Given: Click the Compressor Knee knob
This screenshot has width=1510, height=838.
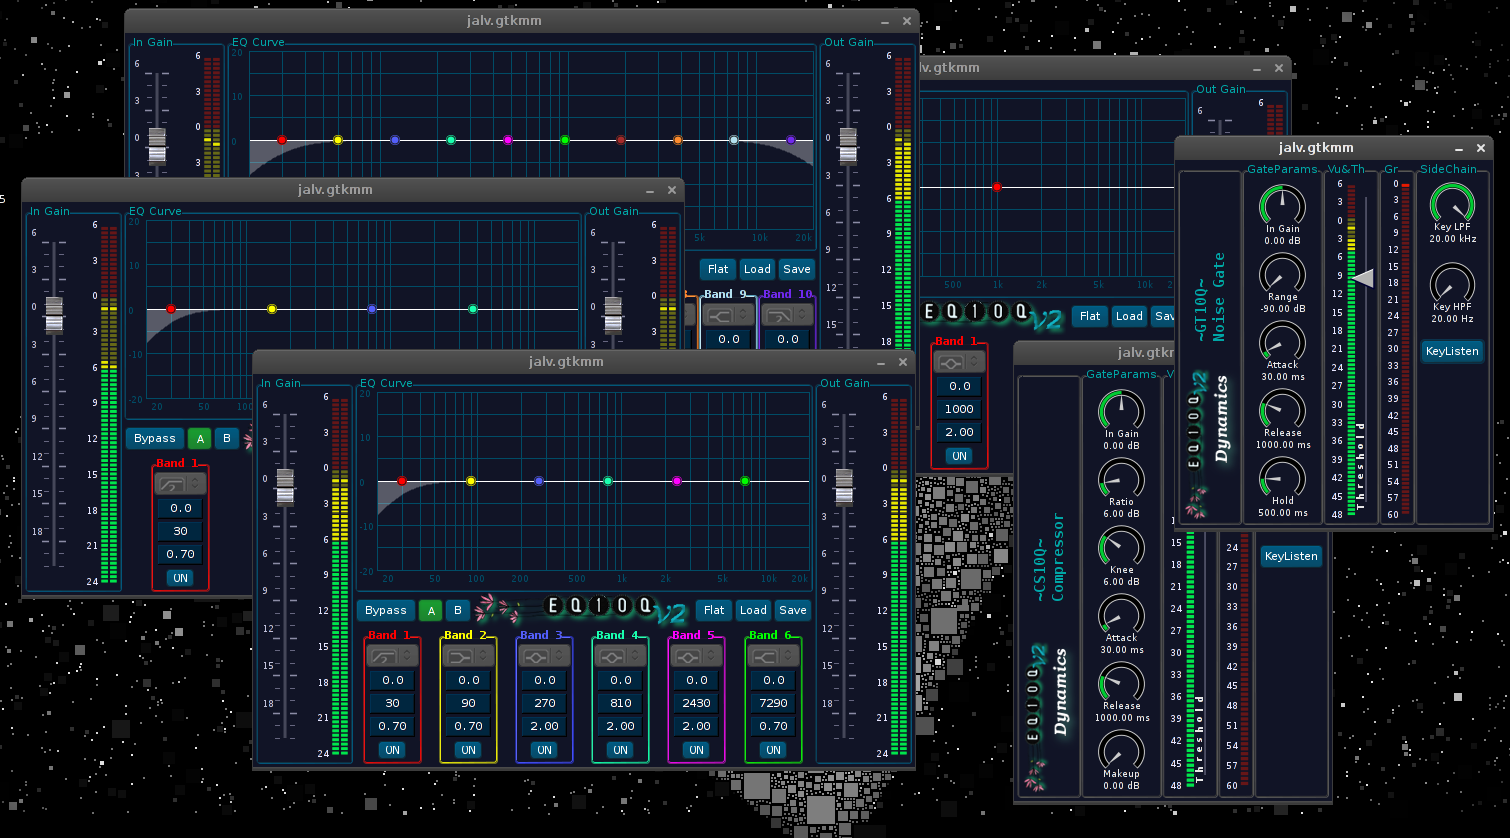Looking at the screenshot, I should tap(1121, 546).
